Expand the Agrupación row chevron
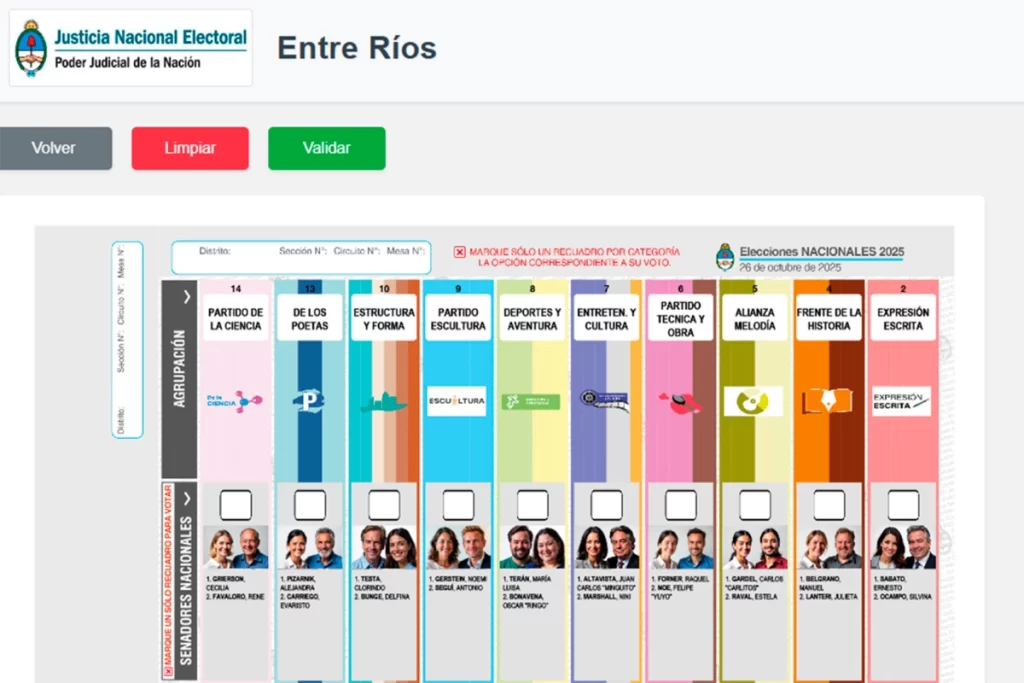Image resolution: width=1024 pixels, height=683 pixels. [186, 296]
